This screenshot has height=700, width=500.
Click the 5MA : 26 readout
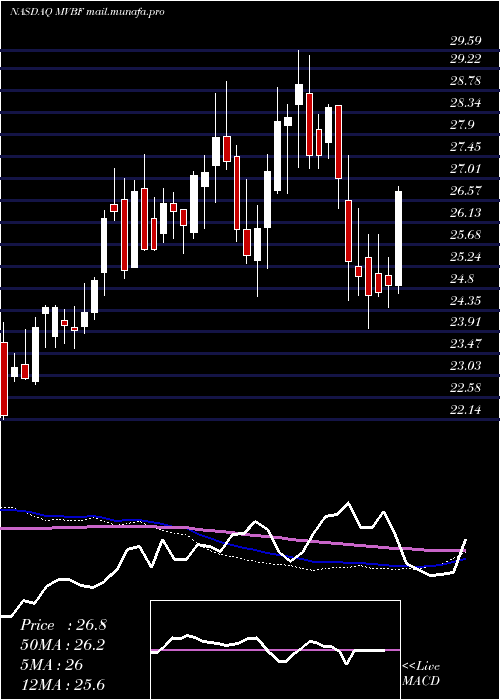tap(51, 665)
